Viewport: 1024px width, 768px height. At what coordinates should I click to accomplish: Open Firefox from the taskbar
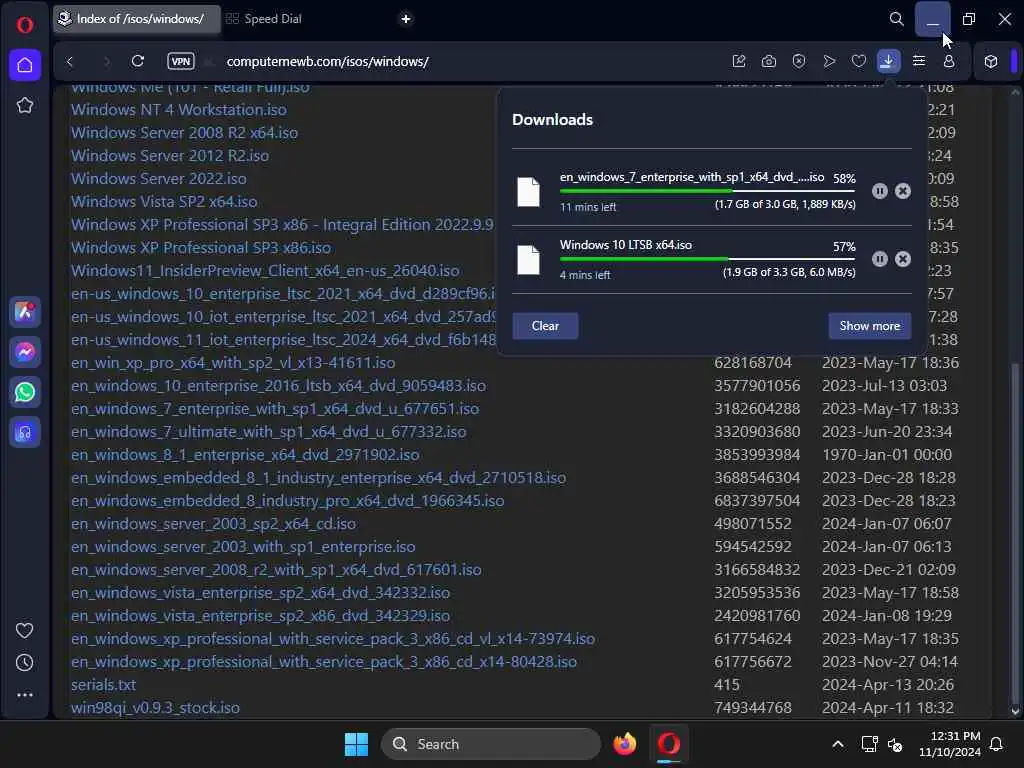point(625,744)
